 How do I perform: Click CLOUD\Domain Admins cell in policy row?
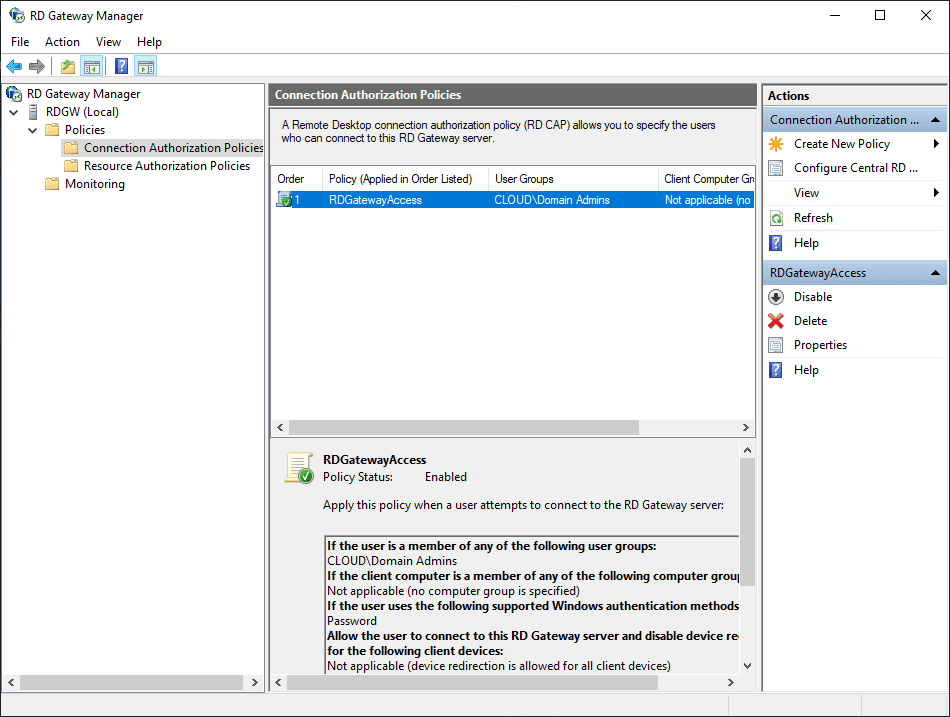point(552,199)
